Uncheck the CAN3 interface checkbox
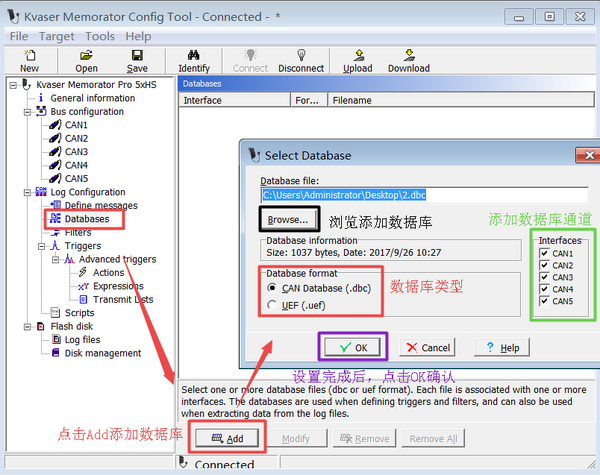This screenshot has height=475, width=600. click(544, 277)
